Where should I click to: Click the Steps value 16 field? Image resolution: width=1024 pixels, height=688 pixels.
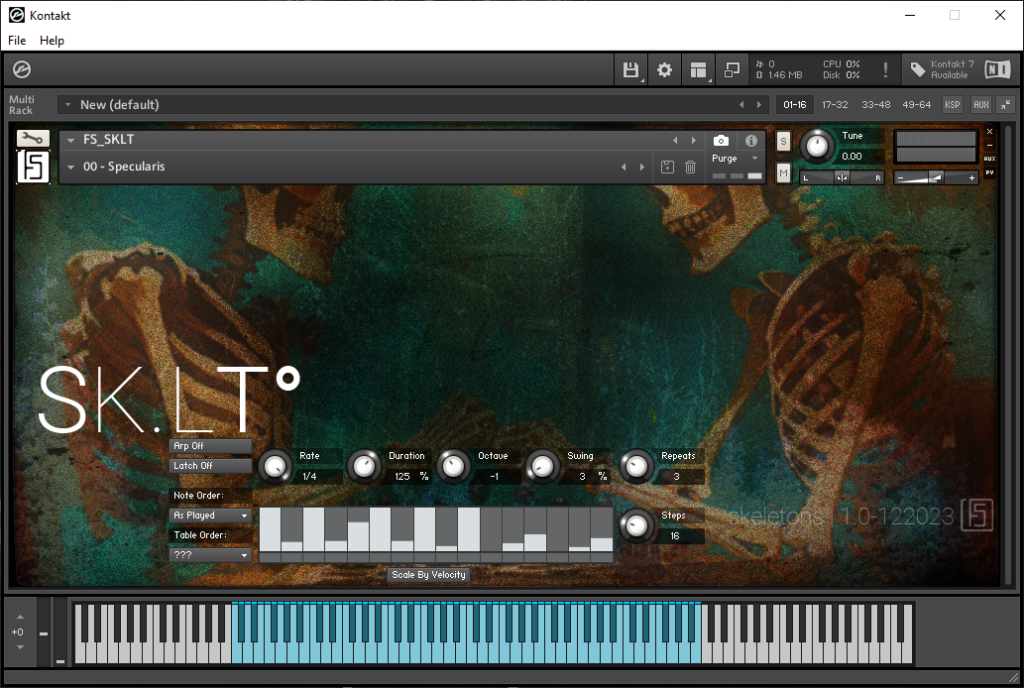pyautogui.click(x=679, y=536)
